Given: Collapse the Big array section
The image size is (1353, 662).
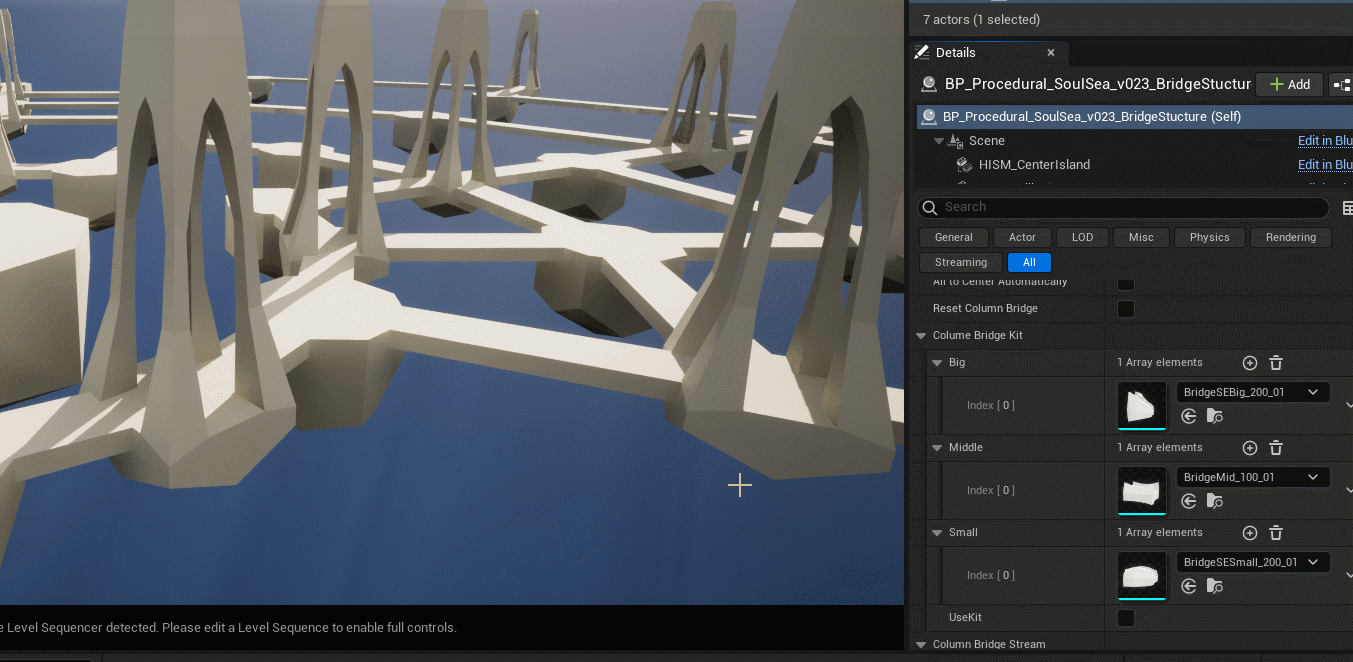Looking at the screenshot, I should [937, 363].
